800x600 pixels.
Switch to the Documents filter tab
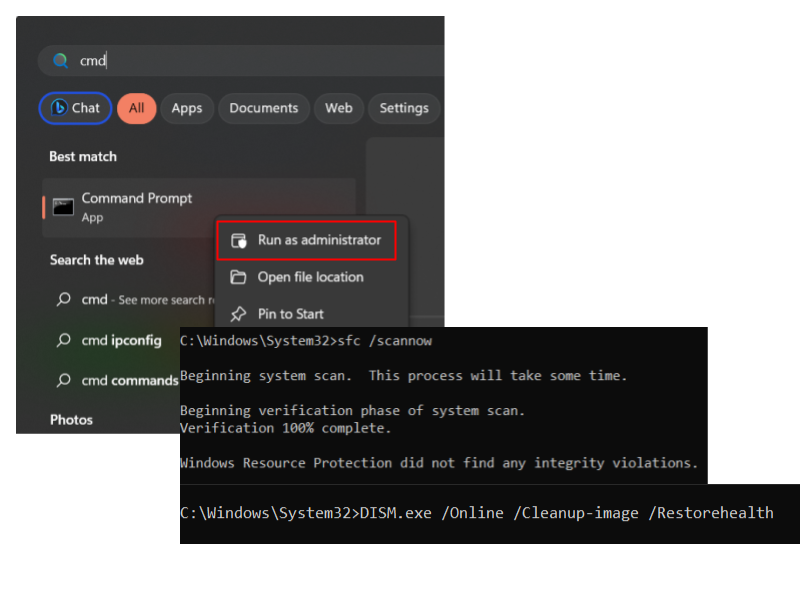(x=264, y=108)
